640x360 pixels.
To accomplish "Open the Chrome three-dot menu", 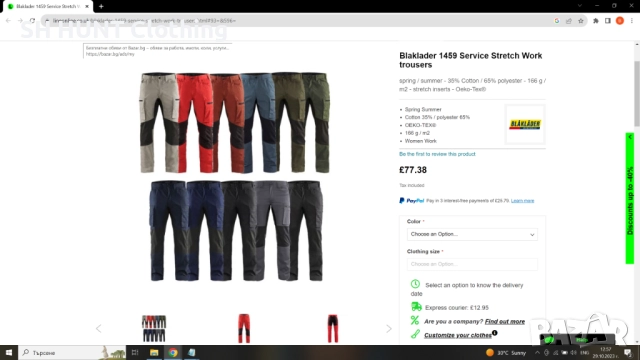I will [631, 21].
